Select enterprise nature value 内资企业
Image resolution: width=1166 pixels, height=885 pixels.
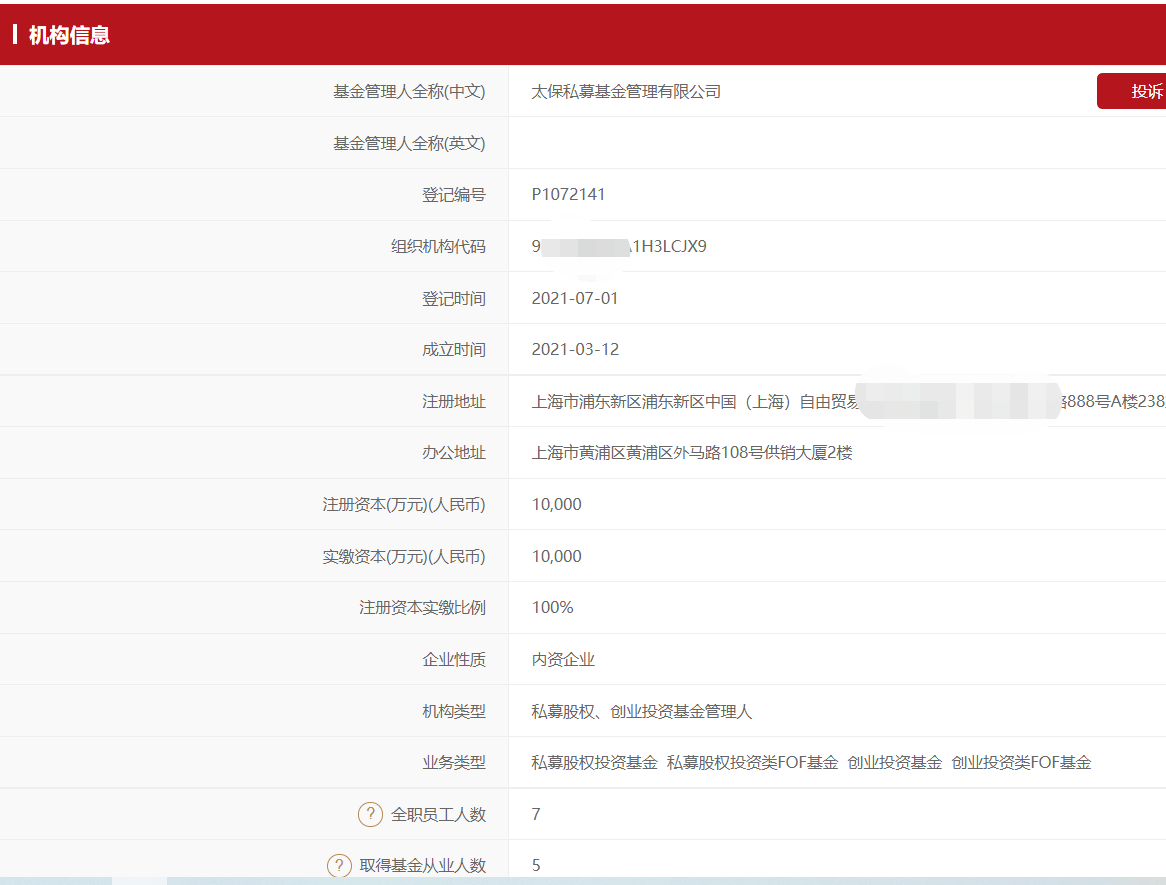pyautogui.click(x=563, y=660)
